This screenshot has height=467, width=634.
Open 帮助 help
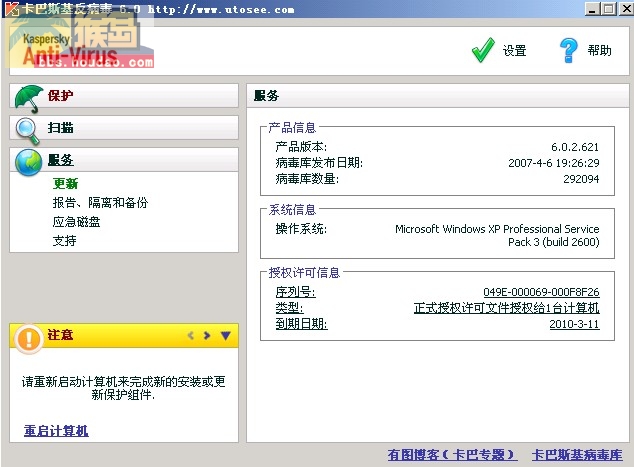(599, 51)
